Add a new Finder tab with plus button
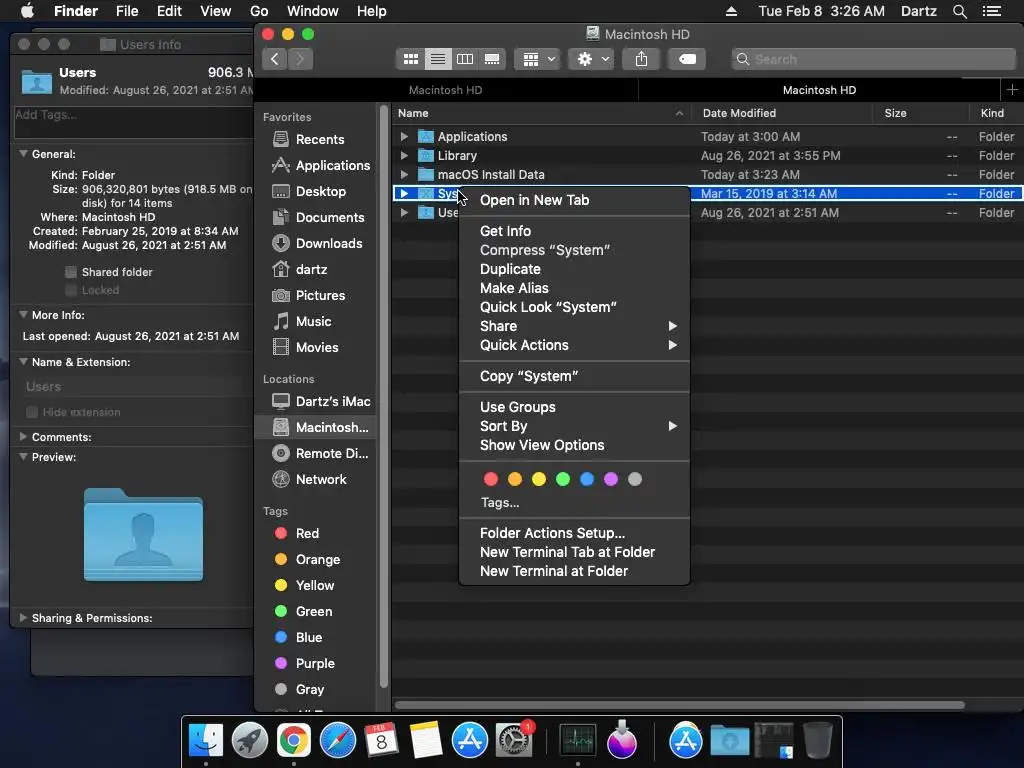 tap(1012, 90)
